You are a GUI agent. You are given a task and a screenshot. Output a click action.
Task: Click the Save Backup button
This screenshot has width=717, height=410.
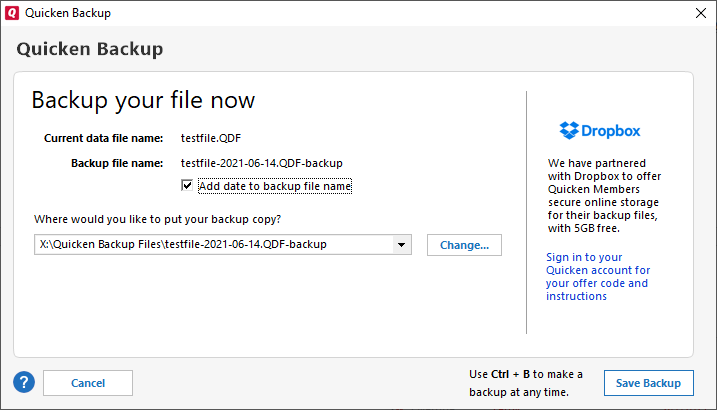point(648,383)
